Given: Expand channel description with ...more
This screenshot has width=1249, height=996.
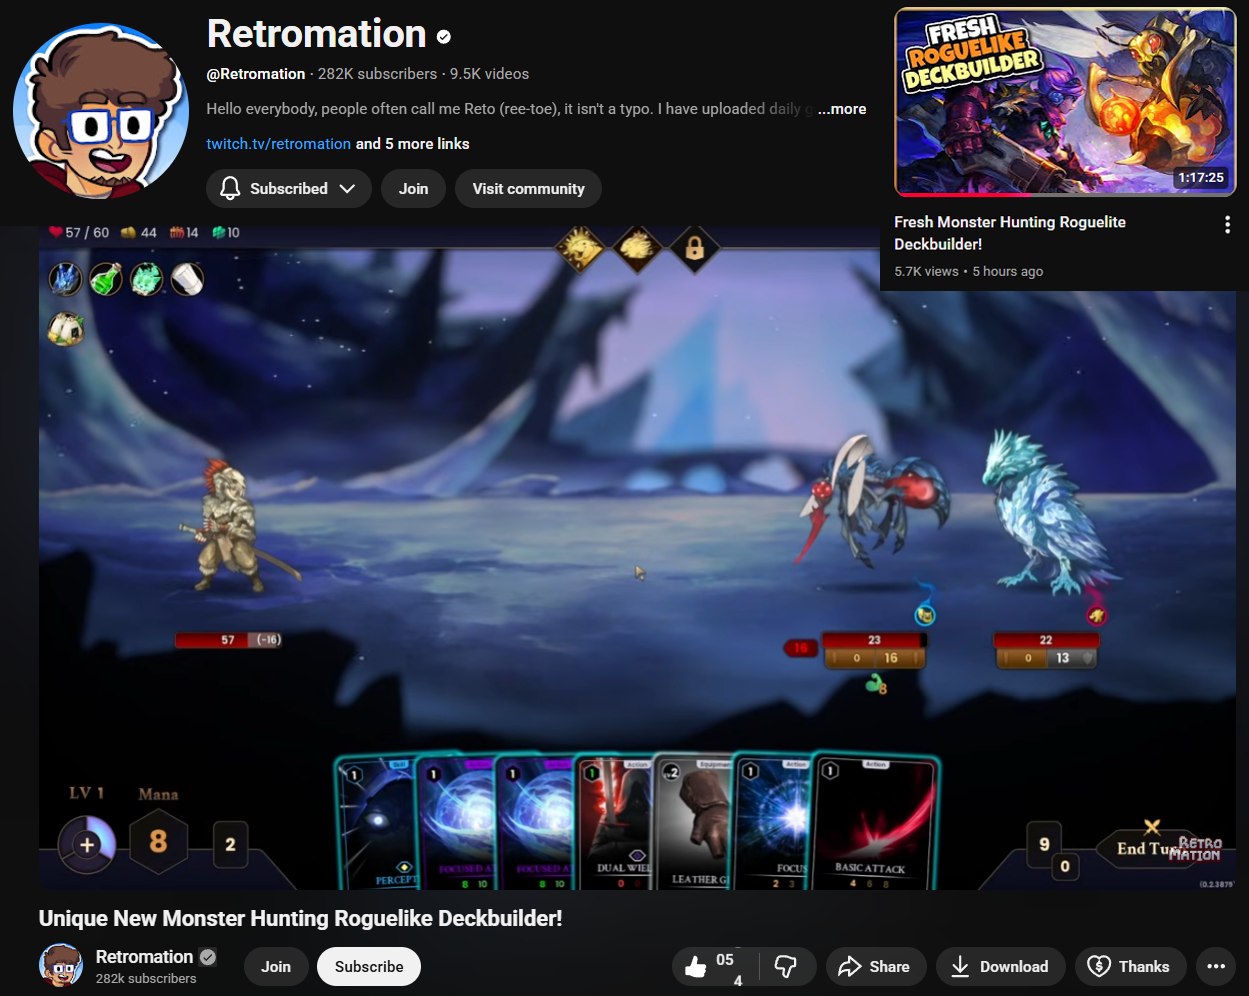Looking at the screenshot, I should pyautogui.click(x=842, y=109).
